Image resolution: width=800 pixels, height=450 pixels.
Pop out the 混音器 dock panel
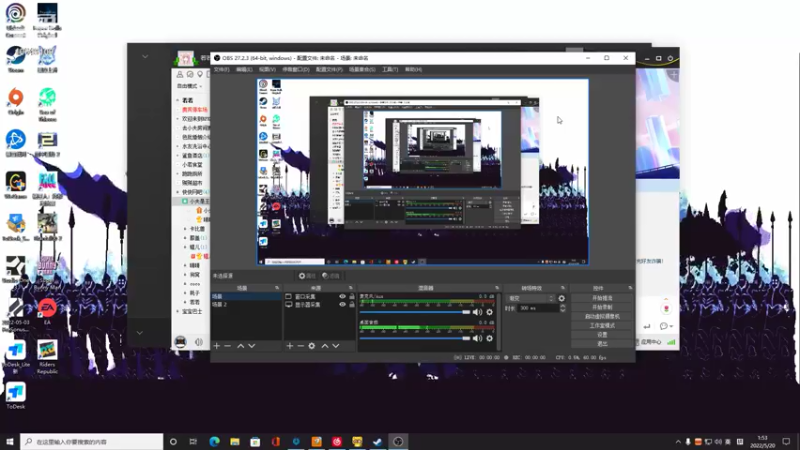(497, 288)
